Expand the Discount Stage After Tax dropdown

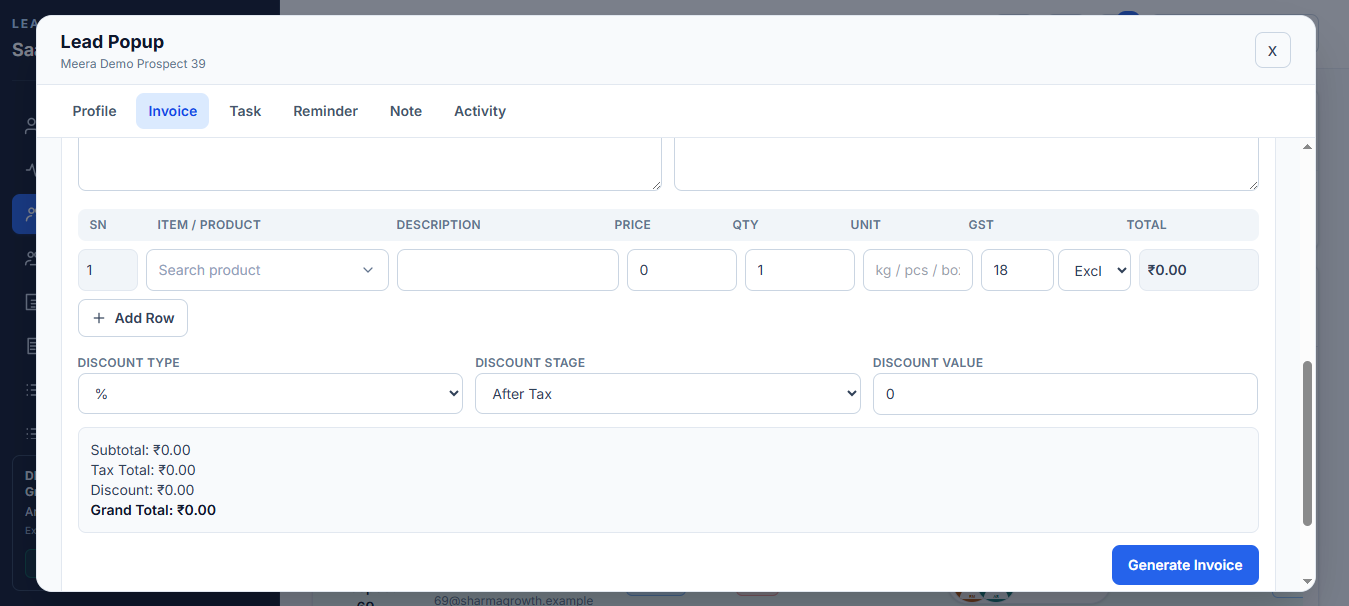667,394
